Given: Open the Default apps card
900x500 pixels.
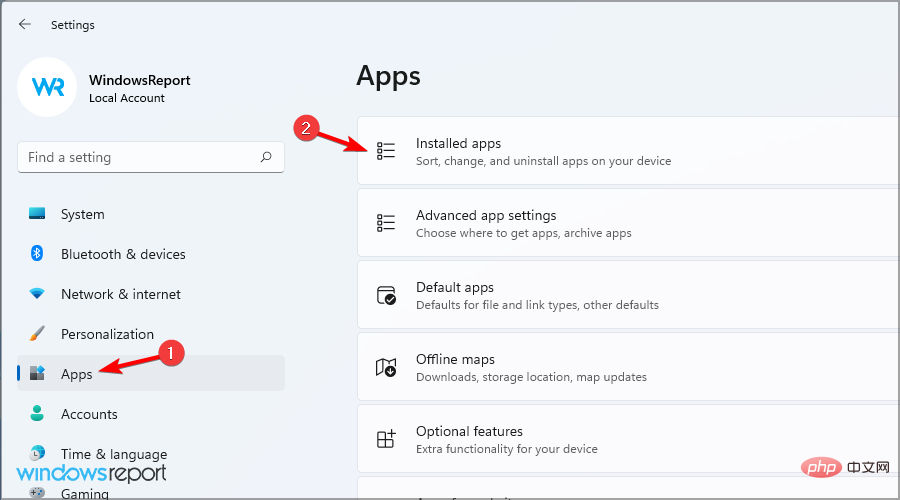Looking at the screenshot, I should [x=629, y=295].
